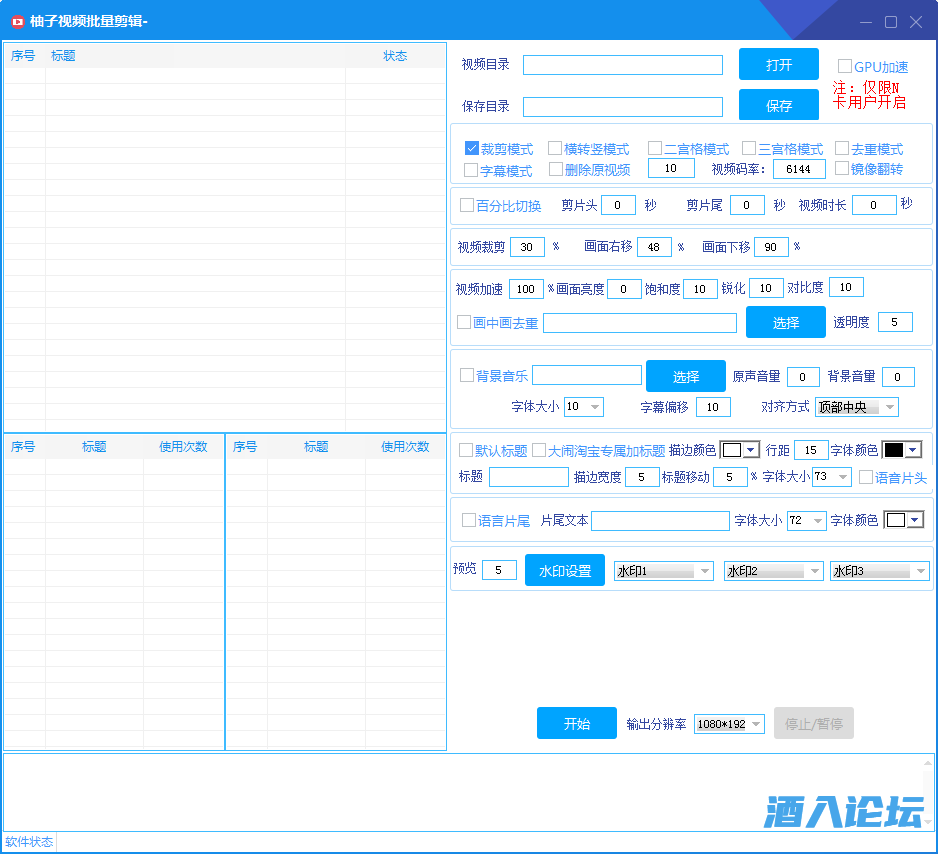This screenshot has width=938, height=854.
Task: Pick the 描边颜色 white color swatch
Action: coord(731,450)
